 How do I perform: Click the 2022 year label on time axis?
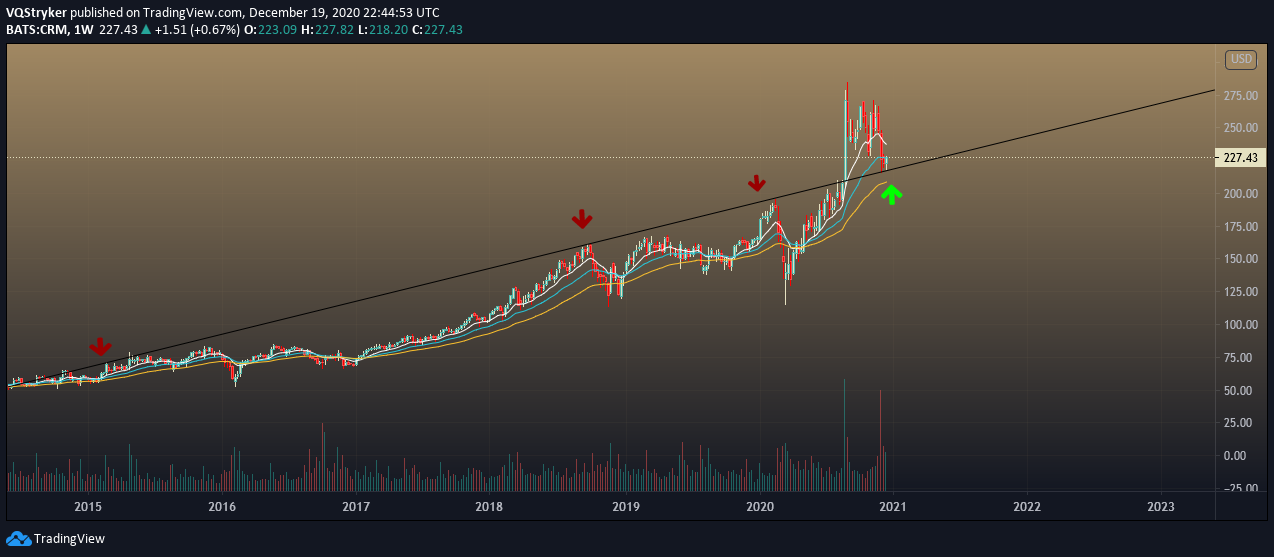[x=1027, y=507]
